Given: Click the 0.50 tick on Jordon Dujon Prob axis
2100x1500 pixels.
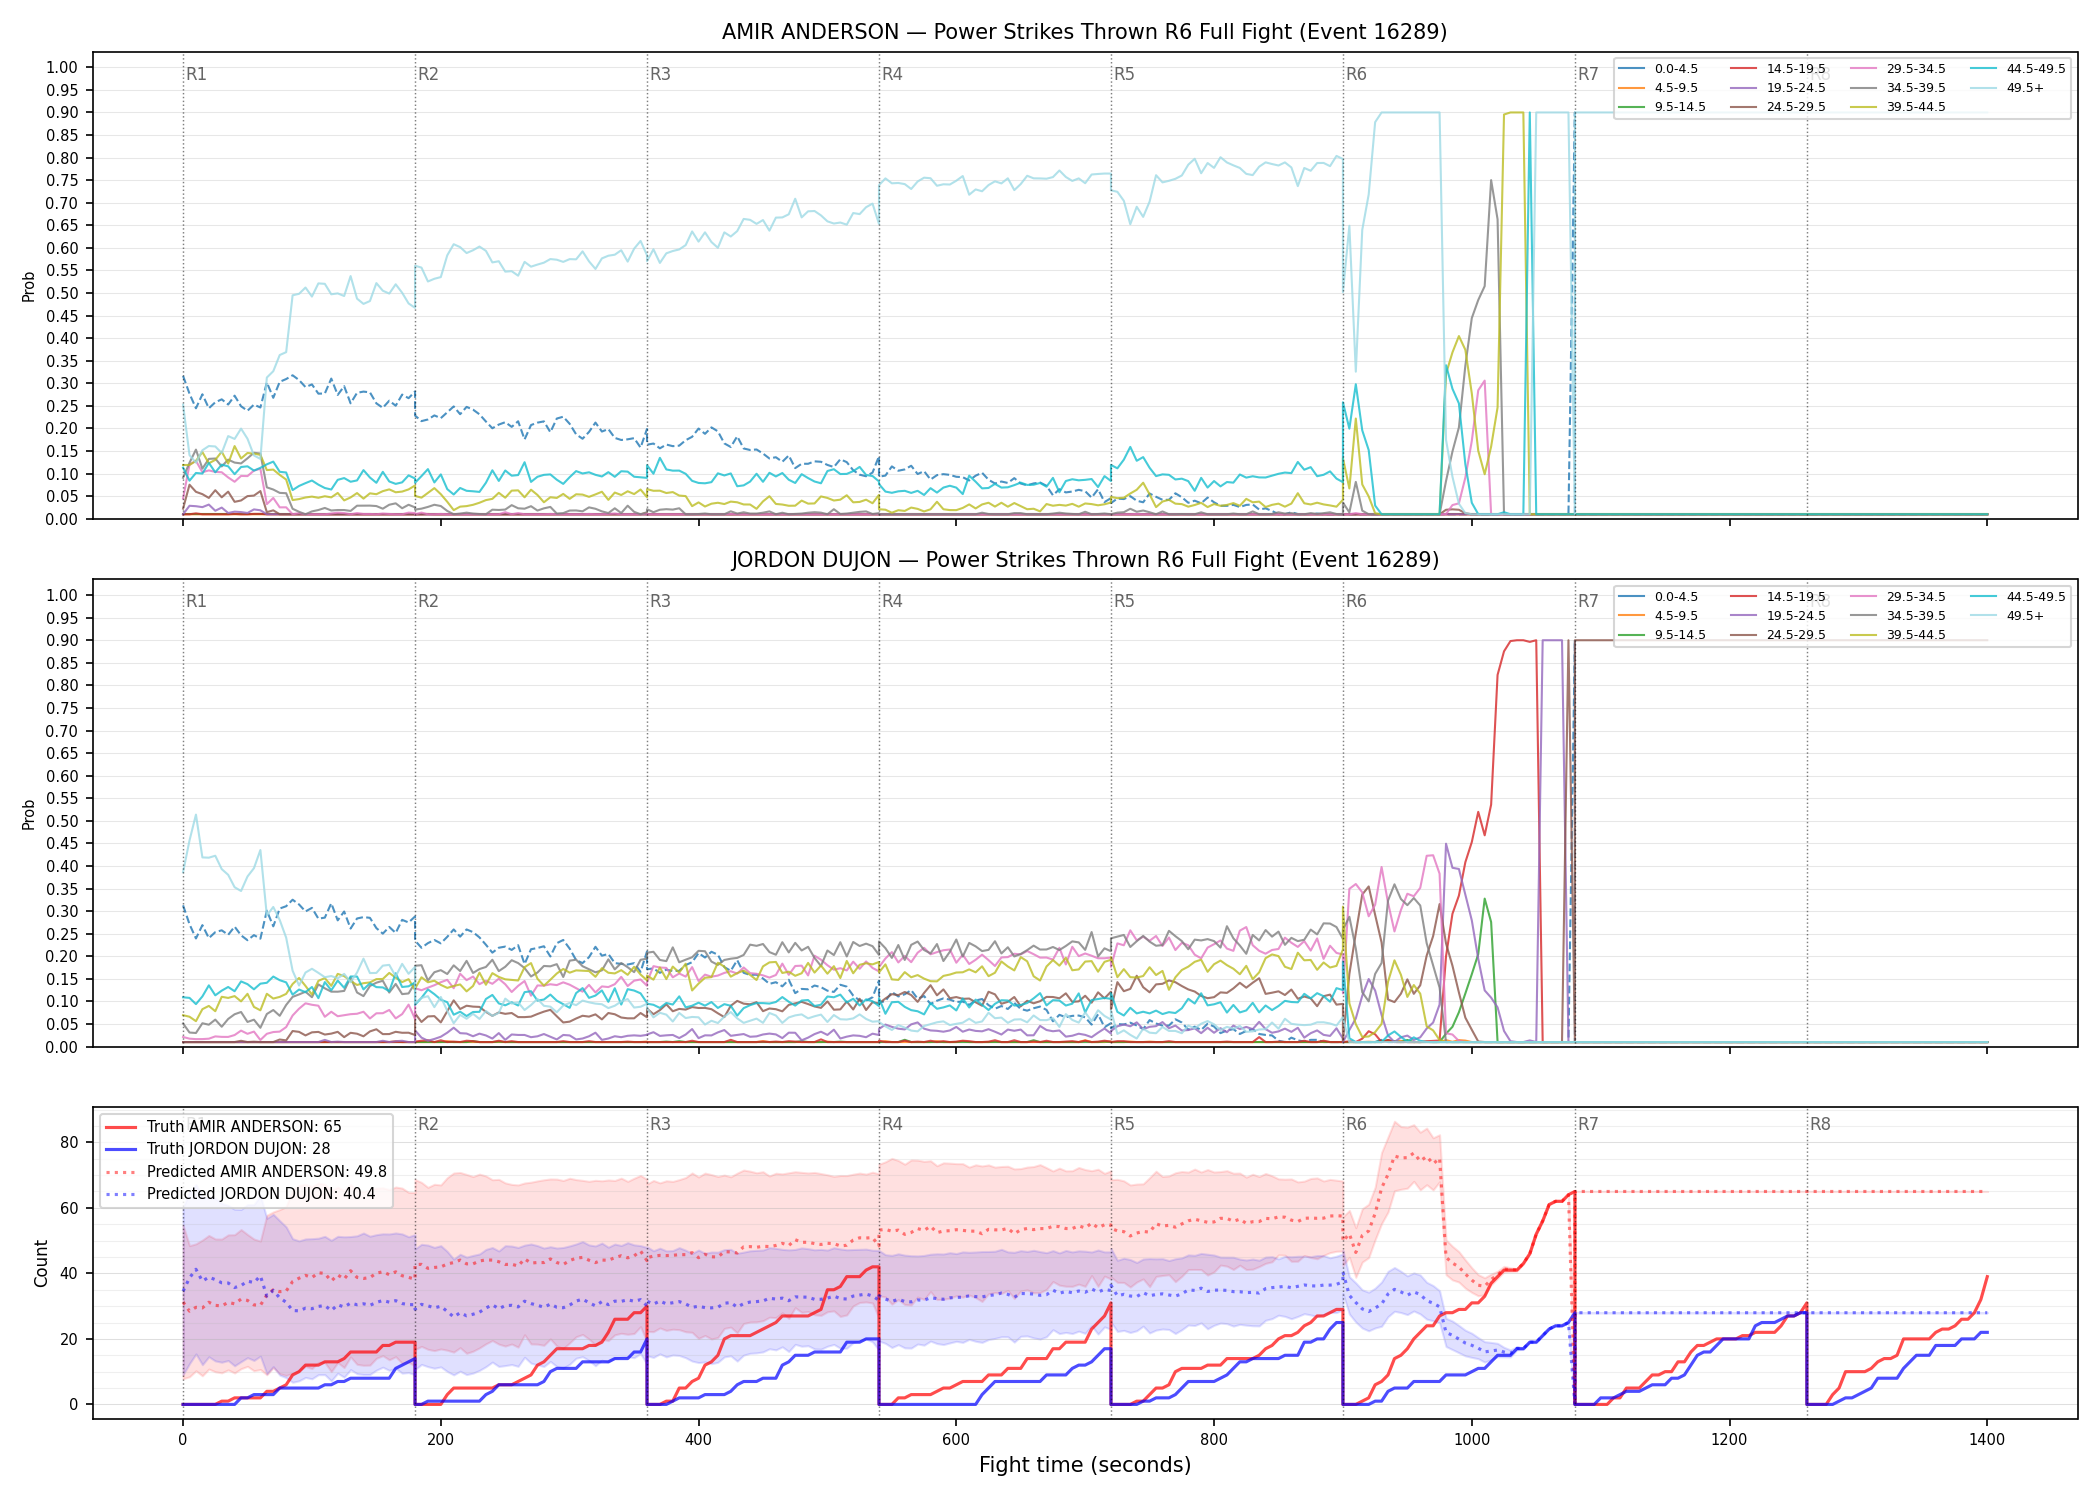Looking at the screenshot, I should [62, 821].
